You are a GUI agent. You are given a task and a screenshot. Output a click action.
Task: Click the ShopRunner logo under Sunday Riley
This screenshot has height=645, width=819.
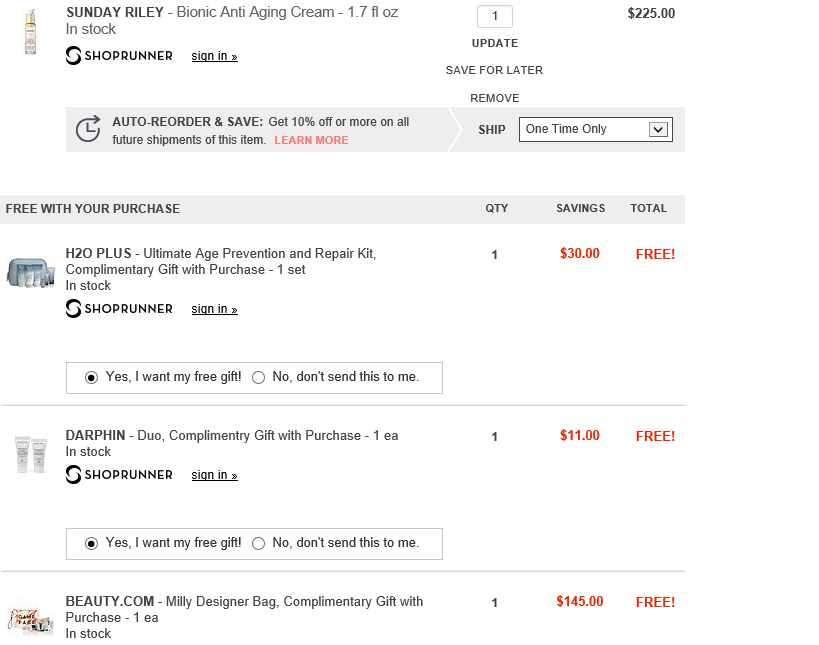coord(119,56)
